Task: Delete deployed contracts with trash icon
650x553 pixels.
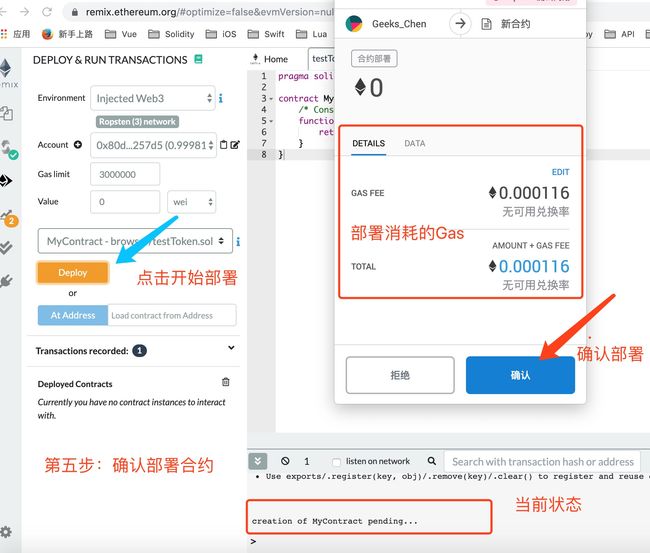Action: 226,382
